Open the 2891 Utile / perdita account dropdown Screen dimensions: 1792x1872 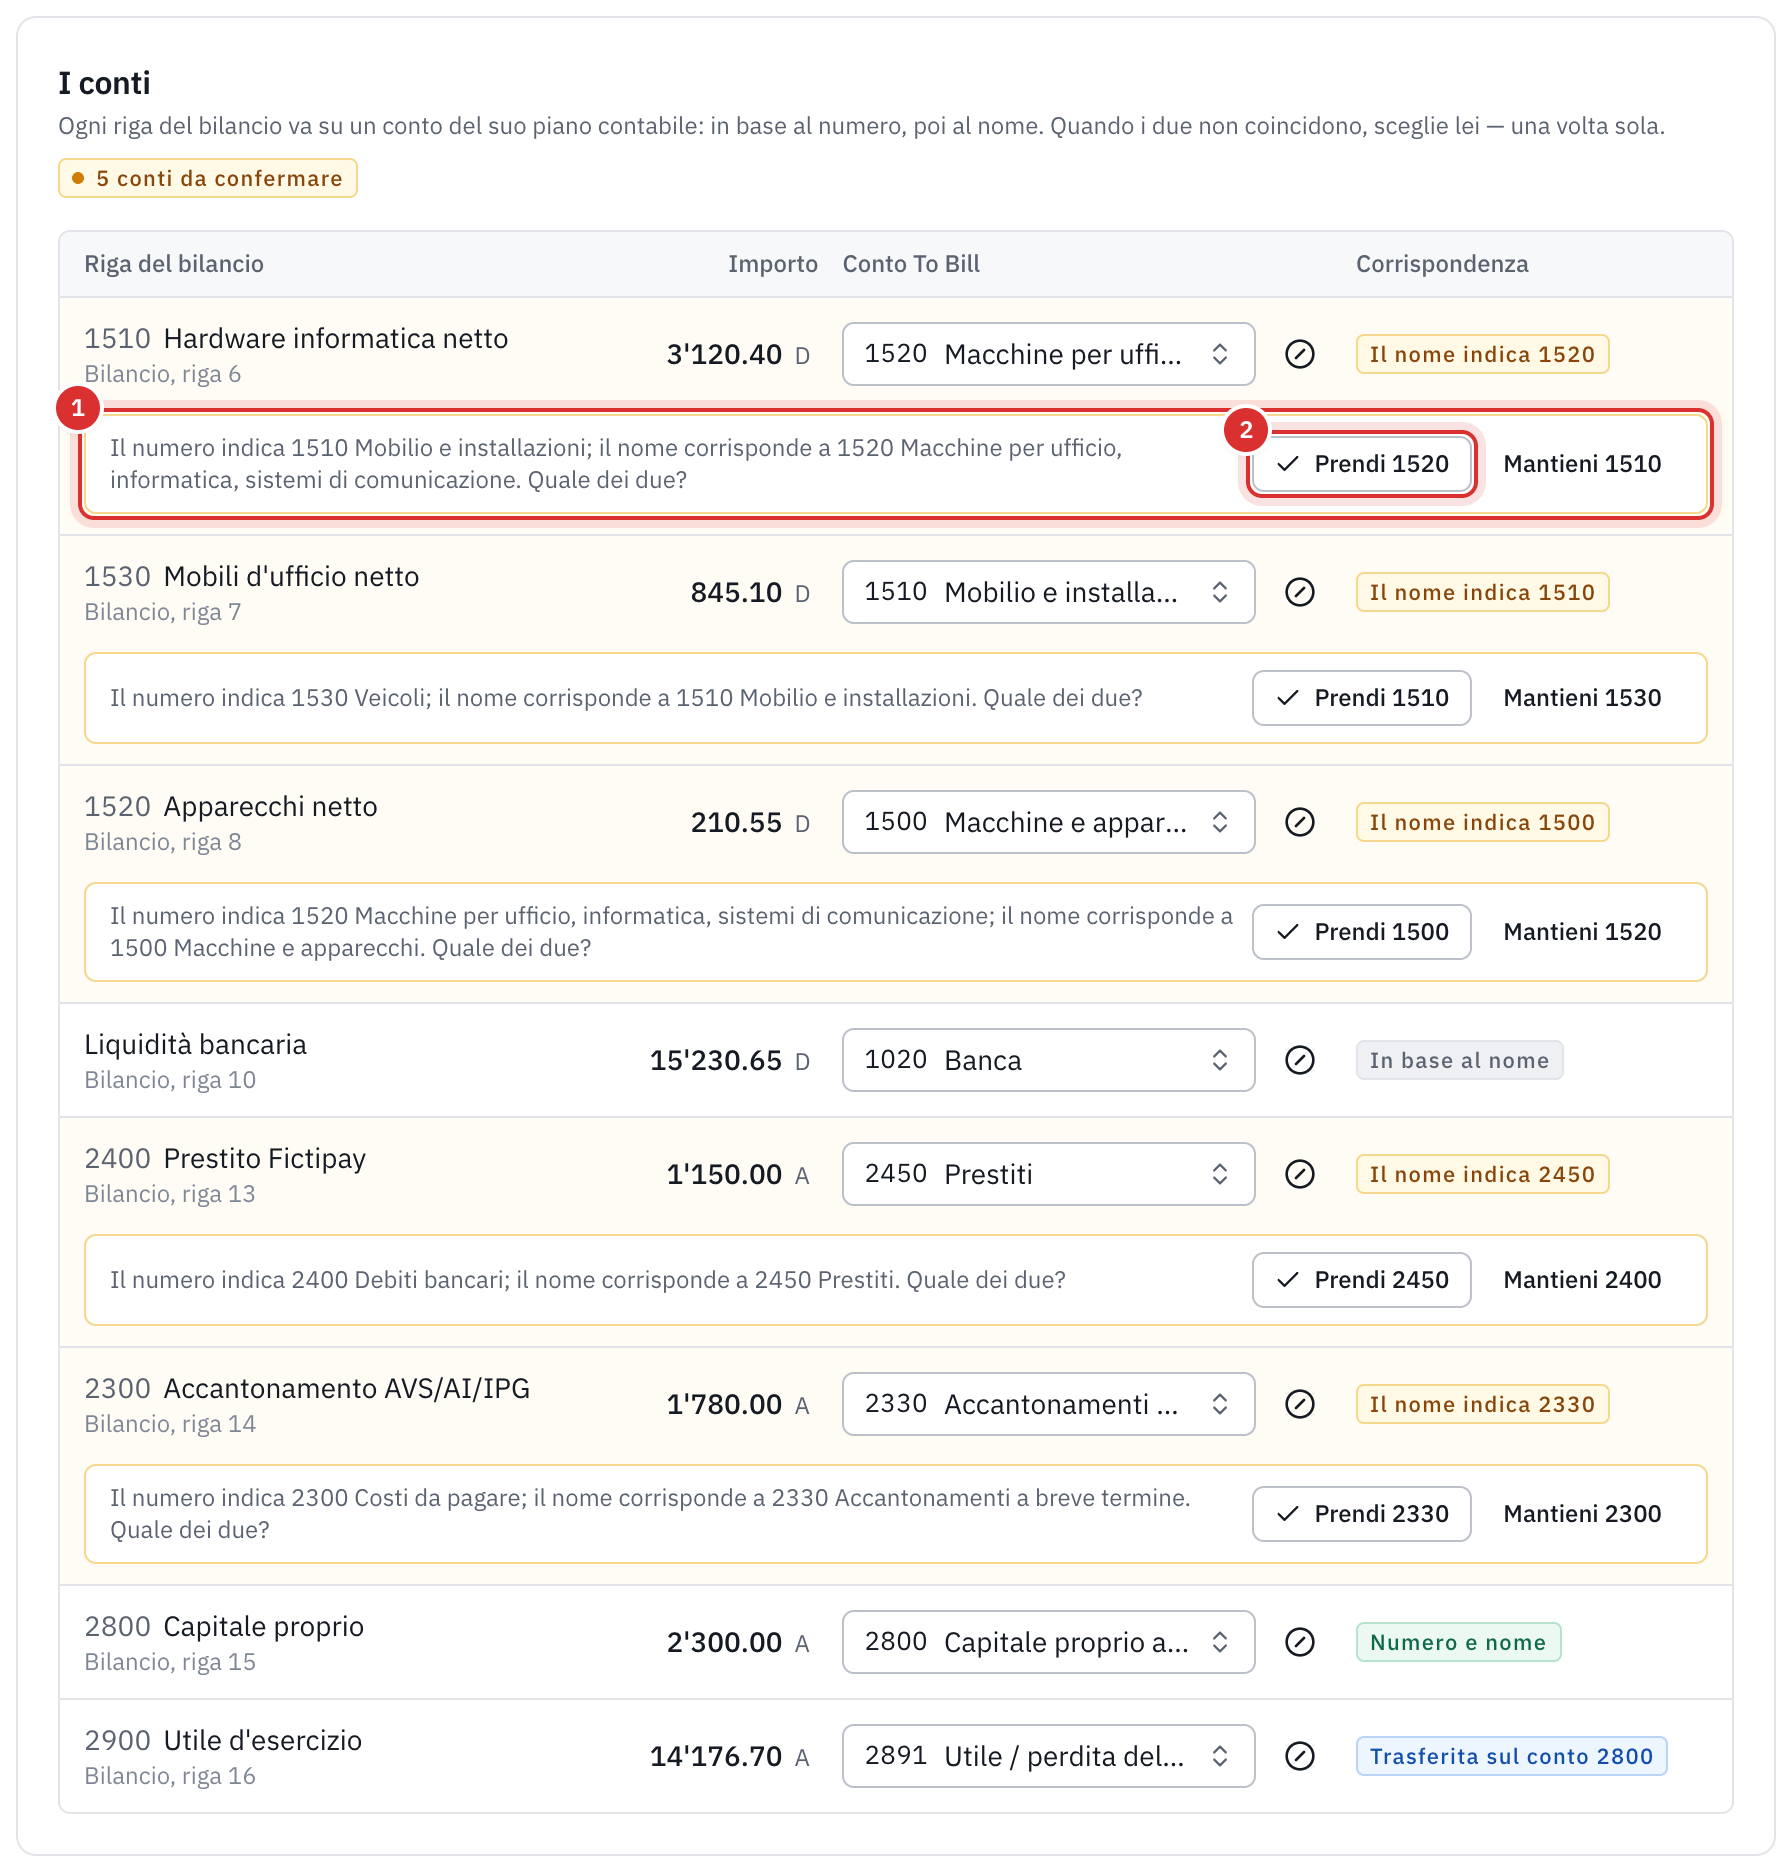1048,1756
